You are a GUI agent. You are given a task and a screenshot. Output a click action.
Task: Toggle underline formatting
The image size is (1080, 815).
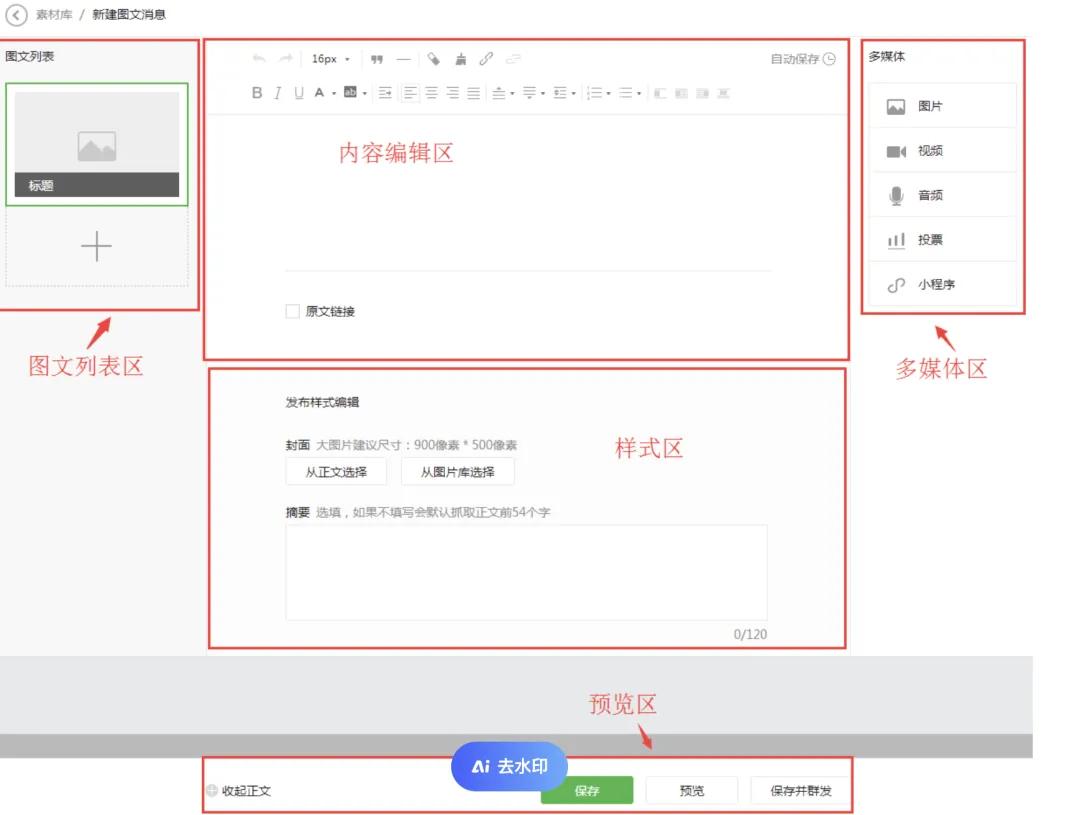click(x=299, y=93)
